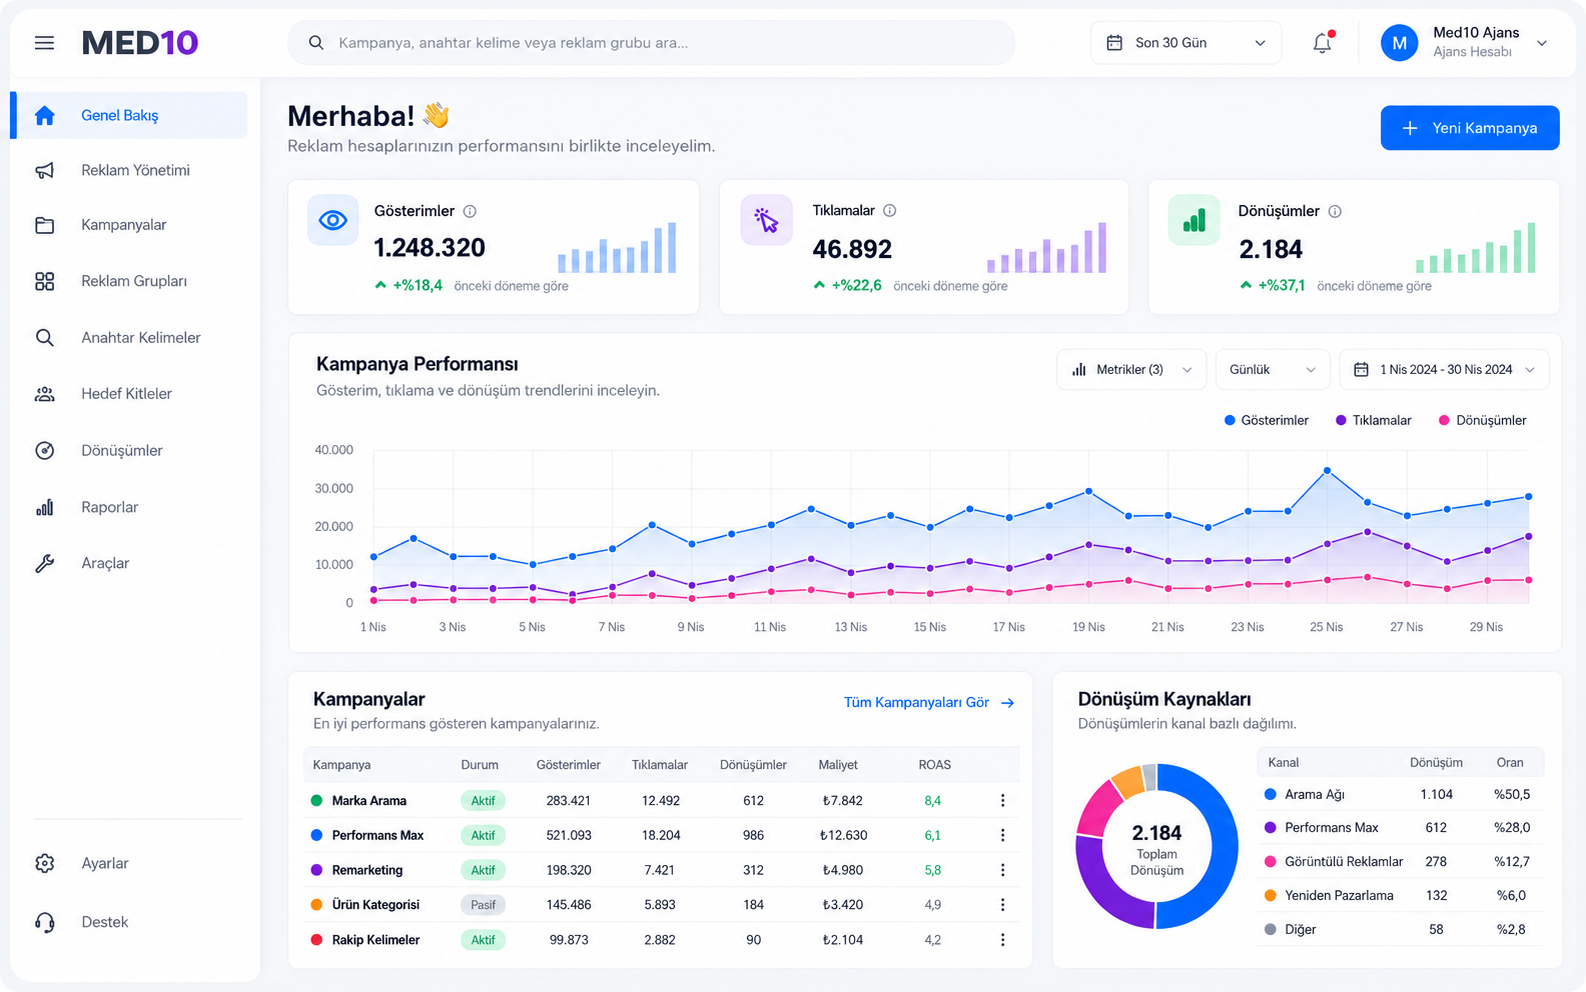The width and height of the screenshot is (1586, 992).
Task: Expand the Med10 Ajans account menu
Action: [x=1542, y=43]
